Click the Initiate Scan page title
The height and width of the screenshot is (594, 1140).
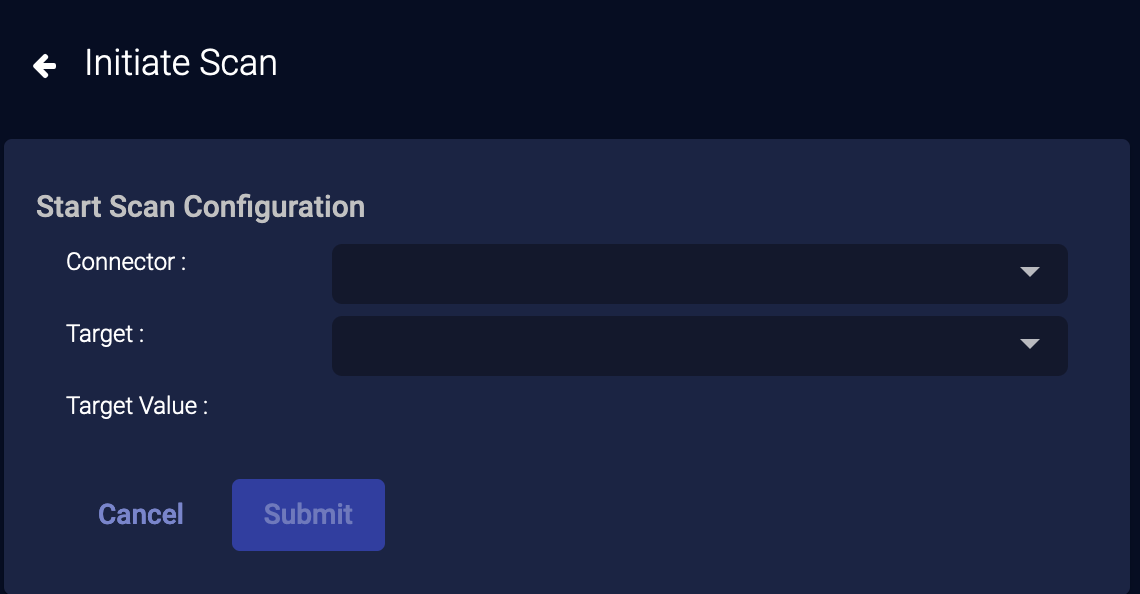pyautogui.click(x=181, y=63)
